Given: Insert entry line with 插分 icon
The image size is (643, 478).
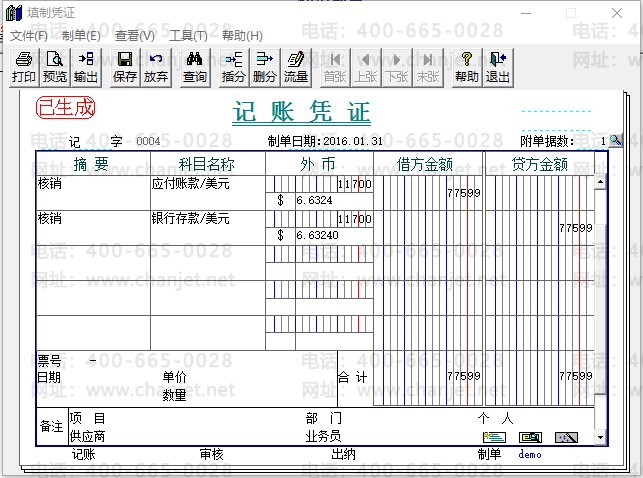Looking at the screenshot, I should tap(234, 67).
